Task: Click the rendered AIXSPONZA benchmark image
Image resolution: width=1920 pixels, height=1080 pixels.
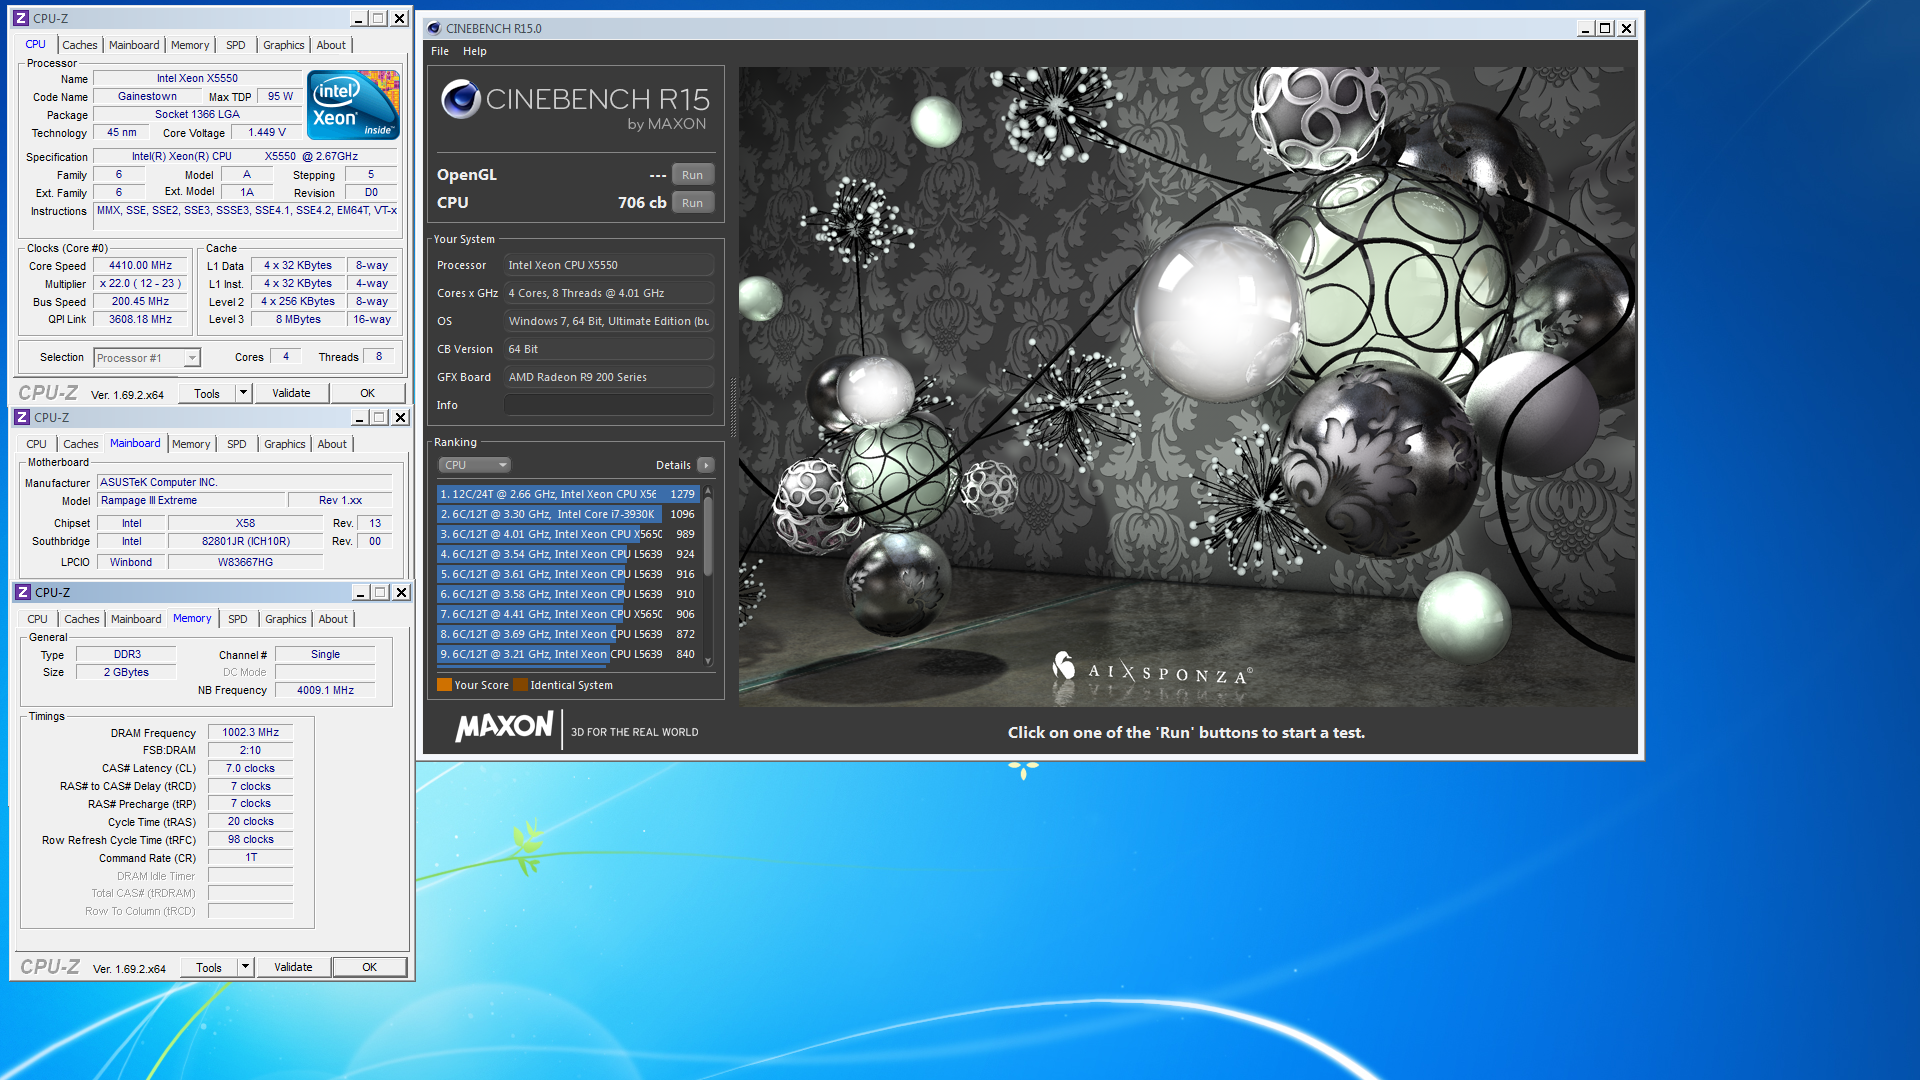Action: pyautogui.click(x=1187, y=386)
